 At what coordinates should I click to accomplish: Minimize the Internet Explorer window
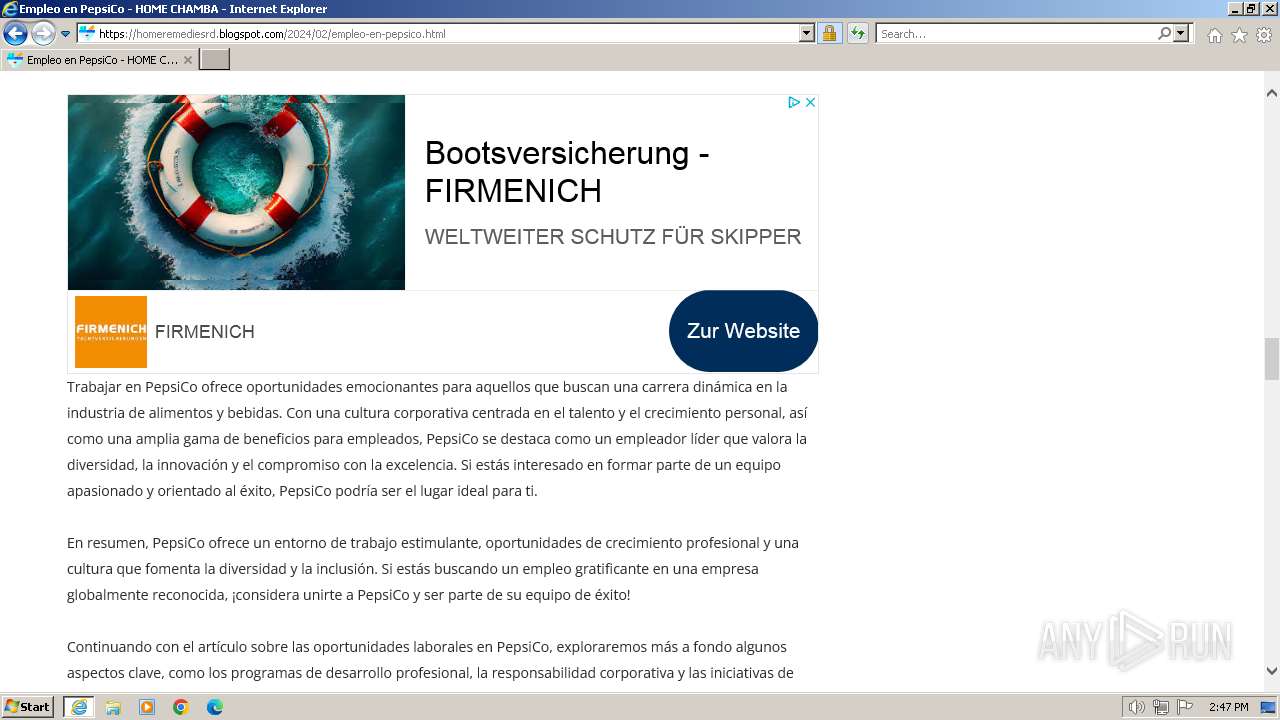(x=1235, y=9)
